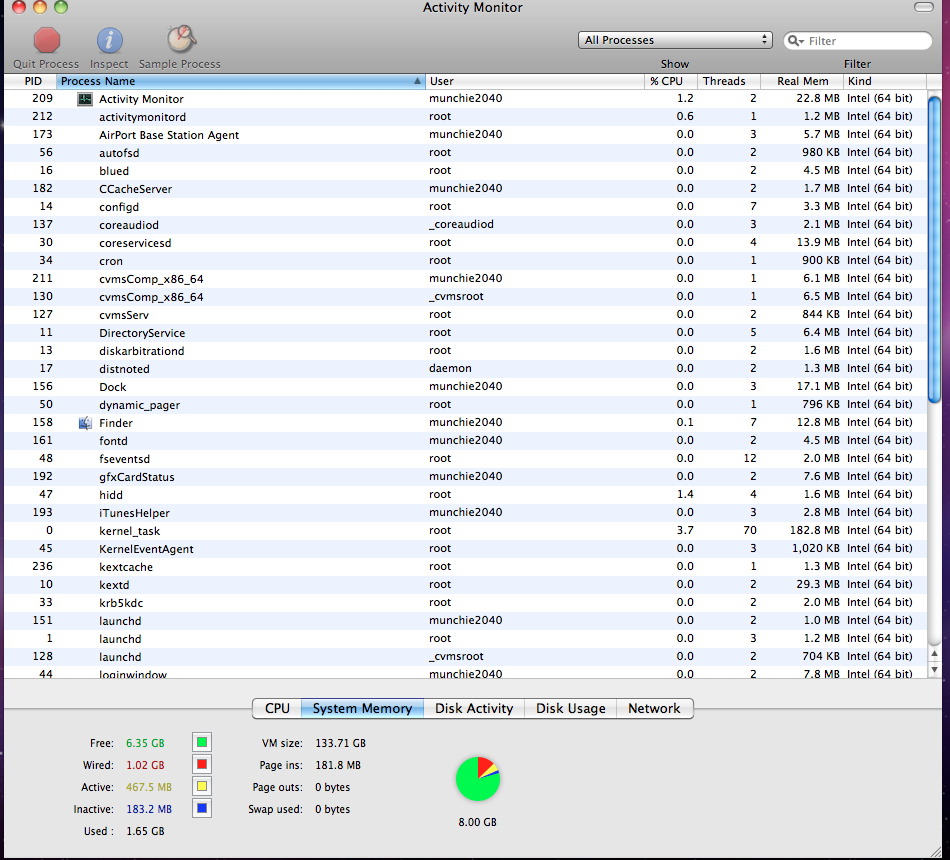Select the distnoted process row
This screenshot has width=950, height=860.
pos(465,368)
